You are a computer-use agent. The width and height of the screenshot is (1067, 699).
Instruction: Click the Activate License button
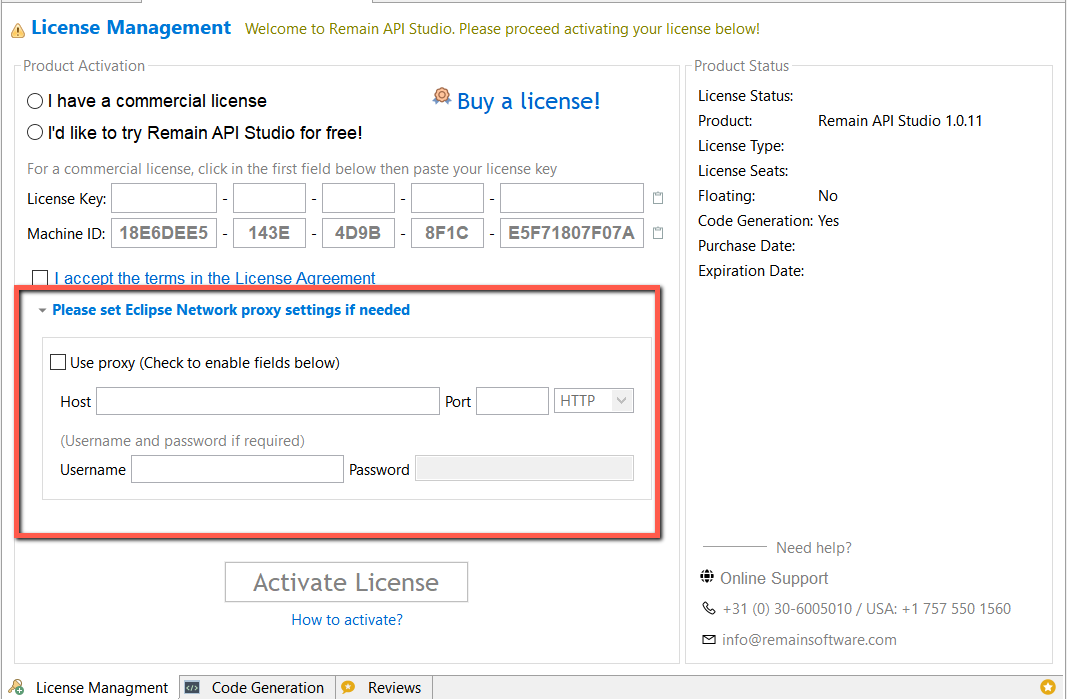click(346, 582)
